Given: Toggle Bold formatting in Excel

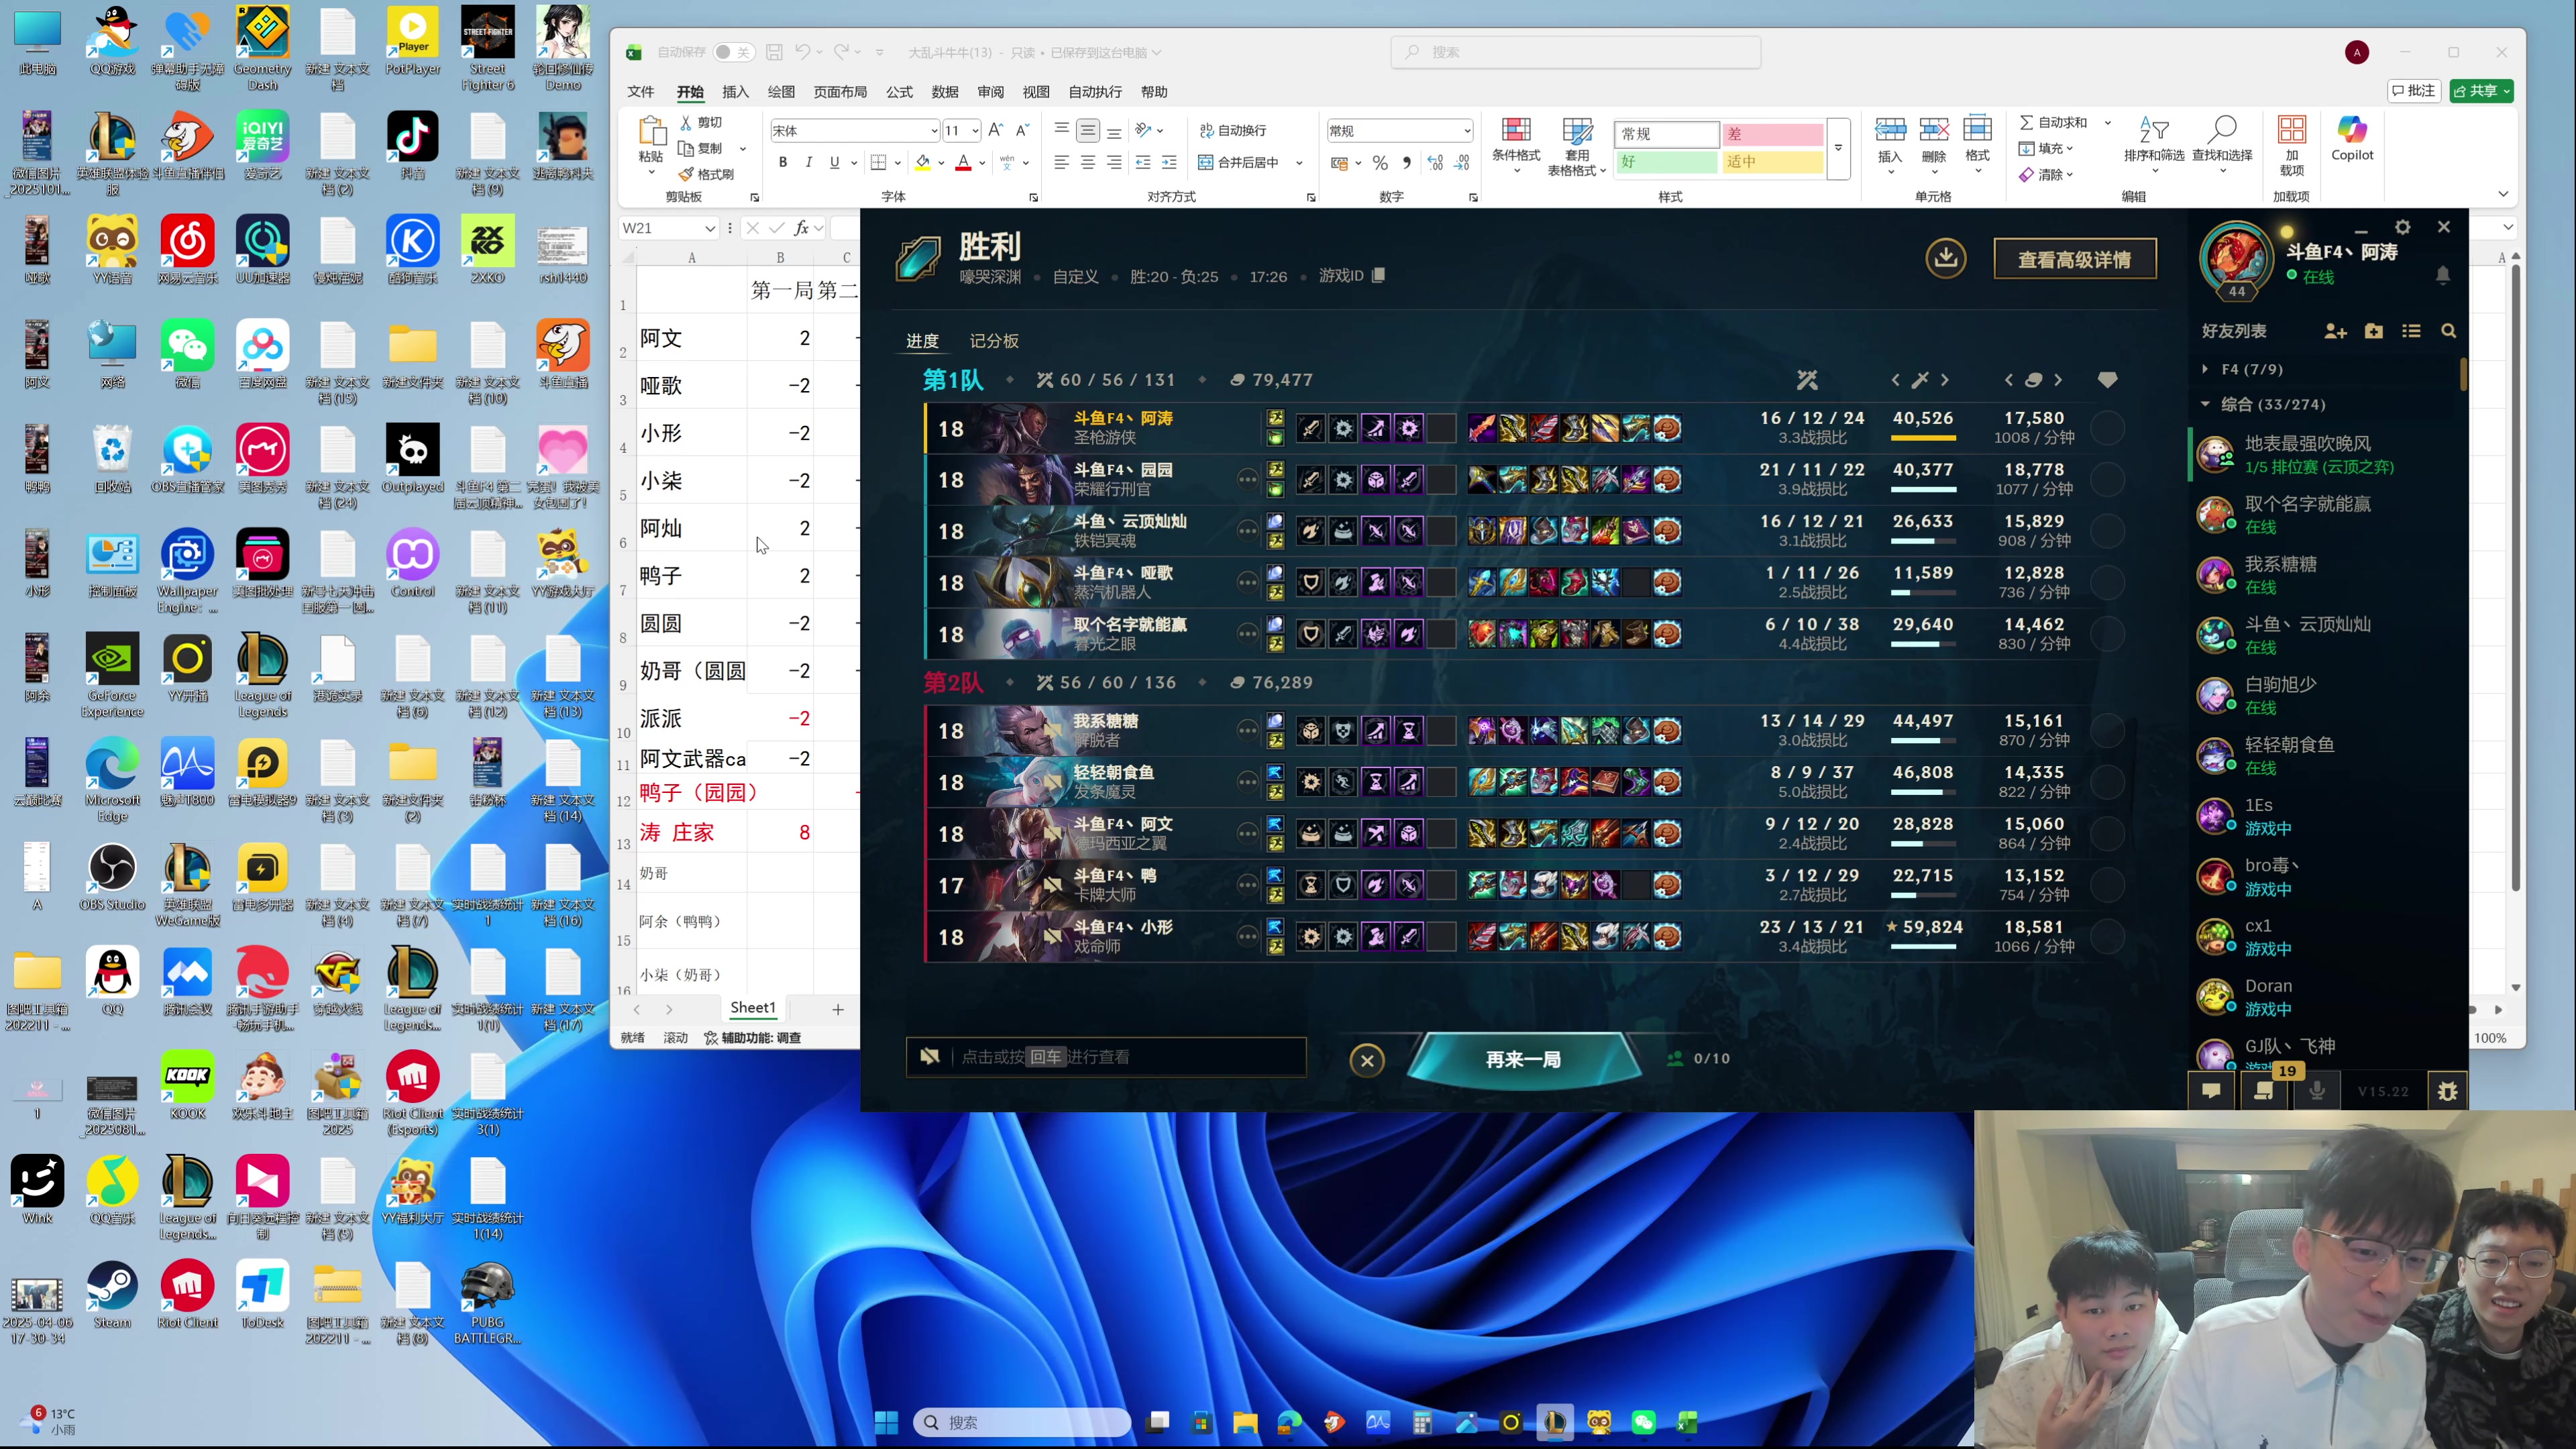Looking at the screenshot, I should pyautogui.click(x=783, y=162).
